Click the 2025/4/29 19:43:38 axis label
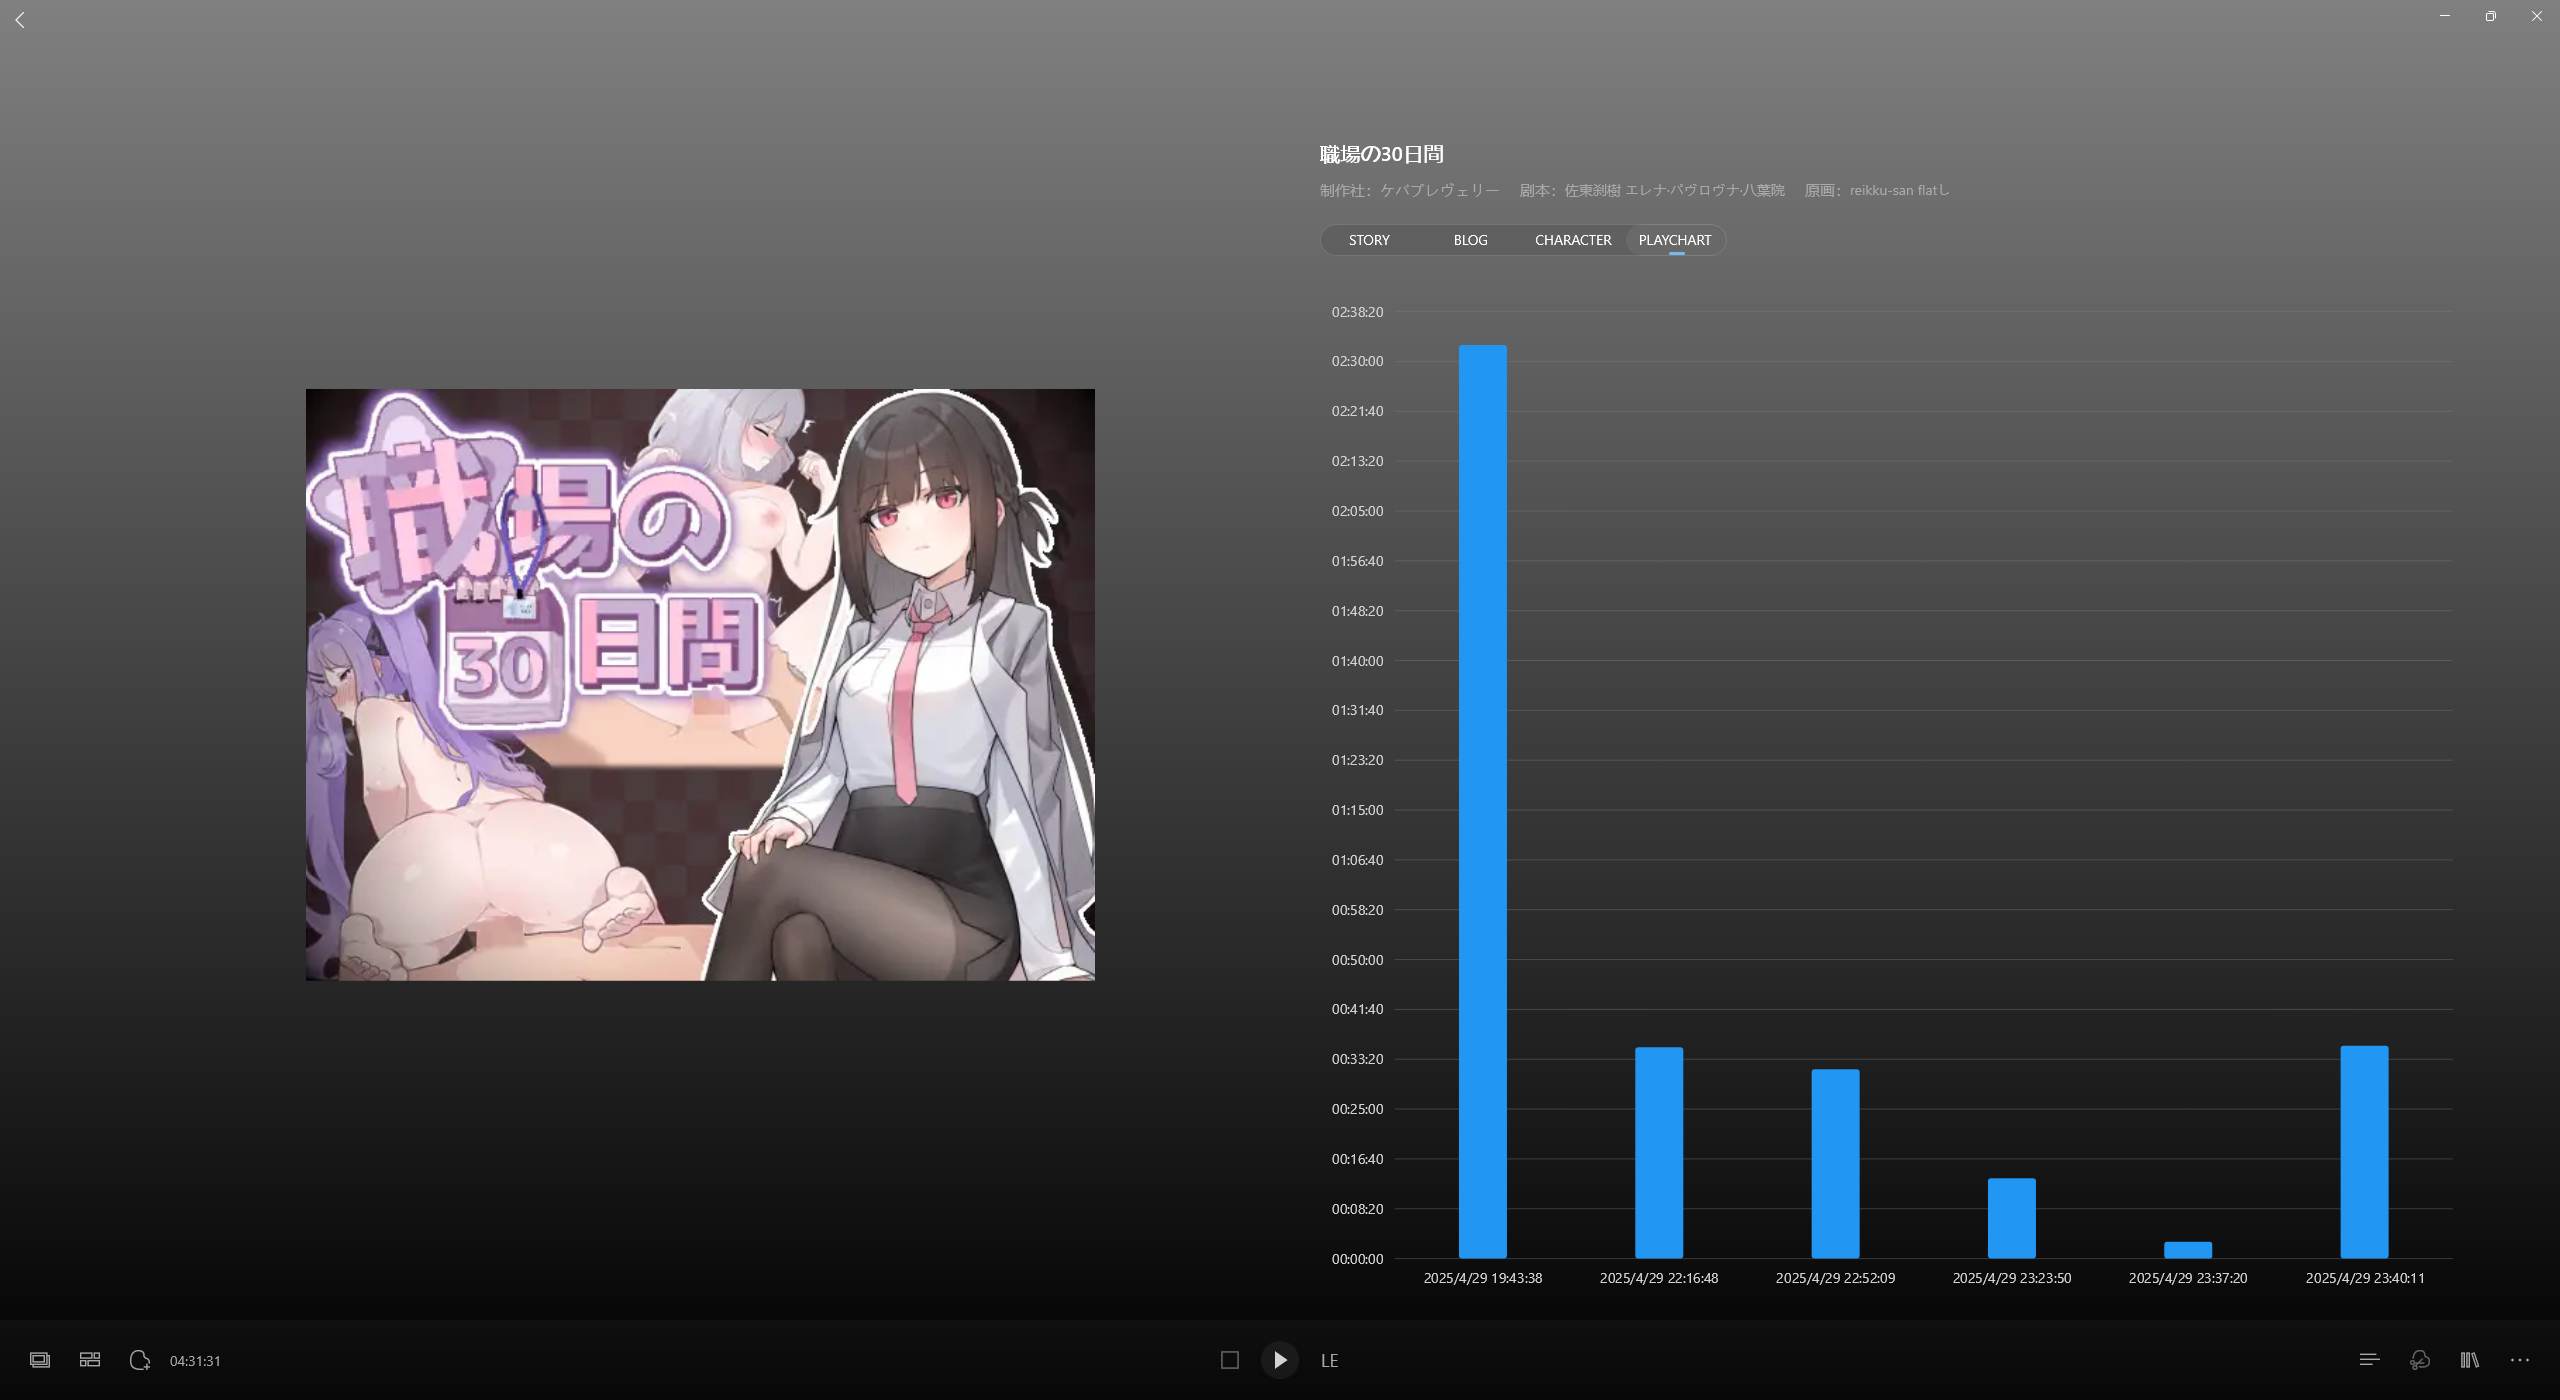This screenshot has width=2560, height=1400. pyautogui.click(x=1483, y=1278)
